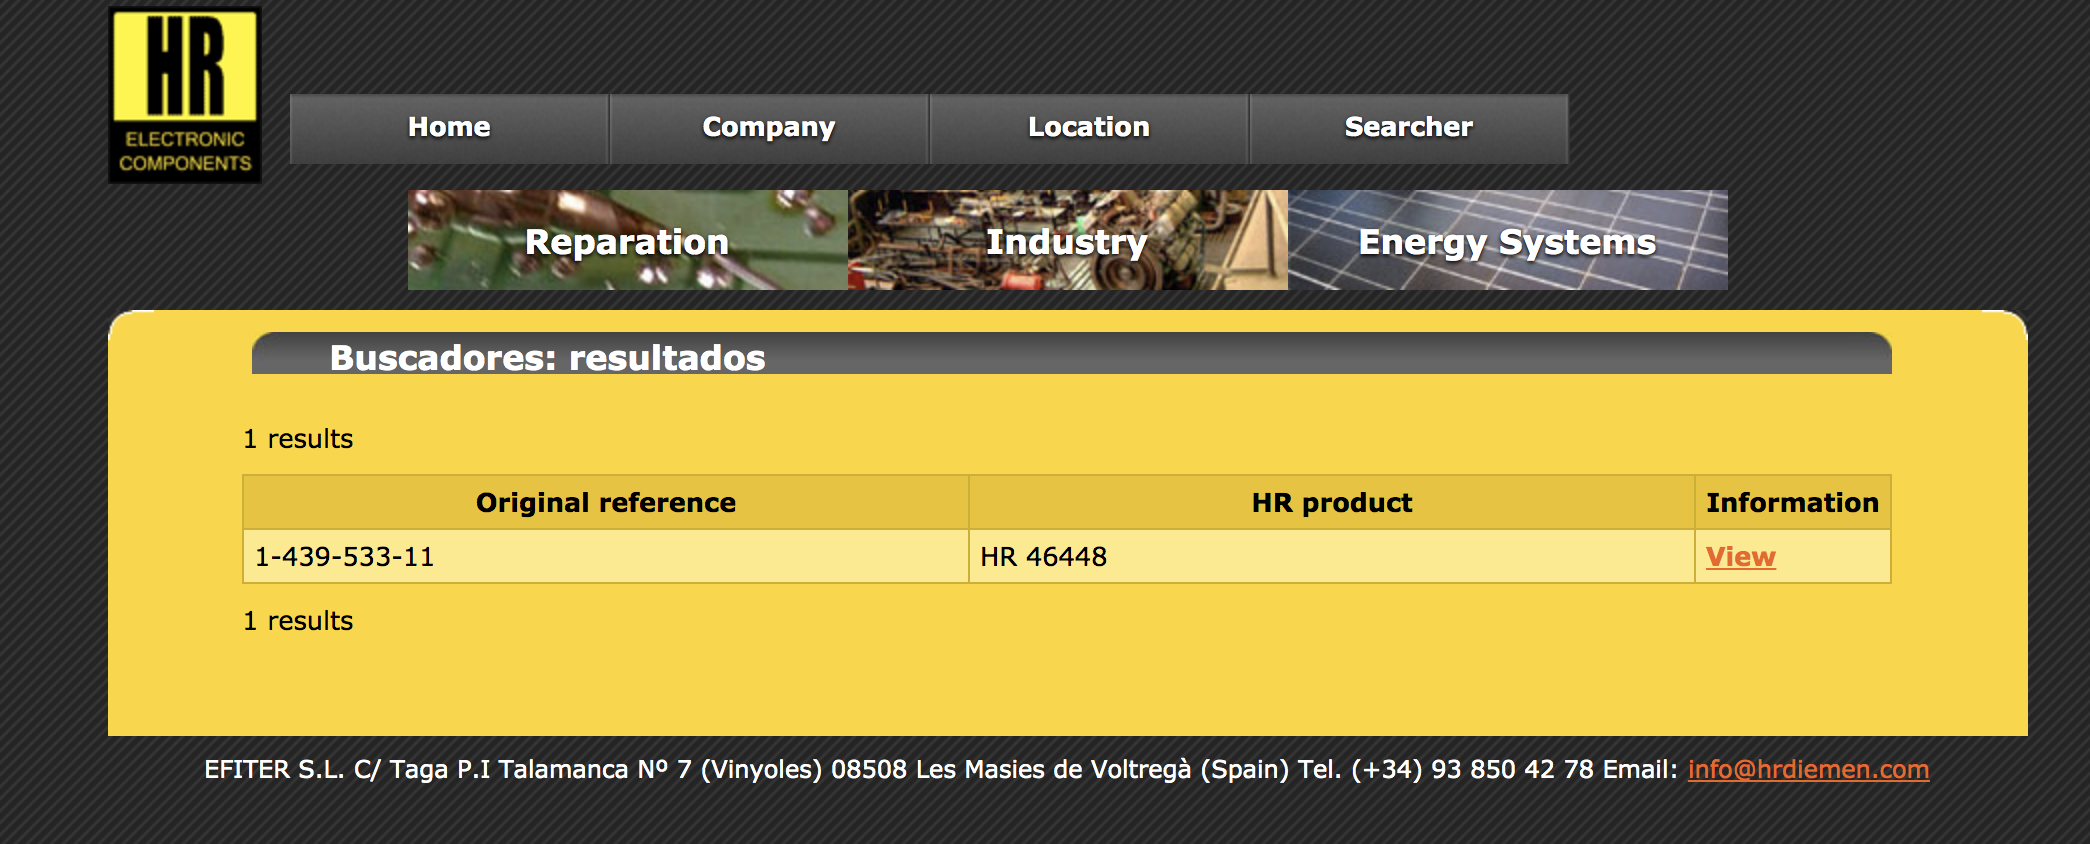The width and height of the screenshot is (2090, 844).
Task: Click the results count above the table
Action: point(298,439)
